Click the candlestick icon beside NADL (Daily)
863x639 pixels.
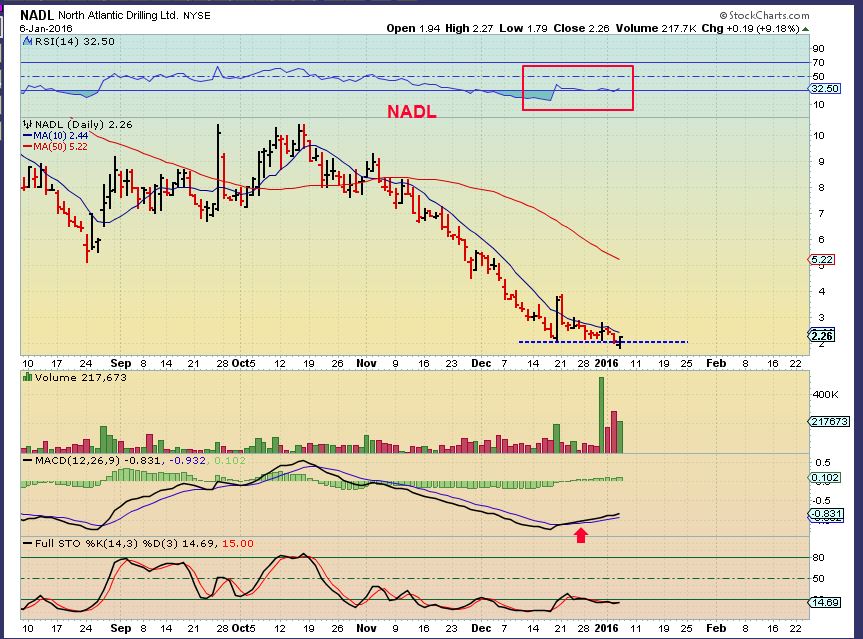click(28, 124)
